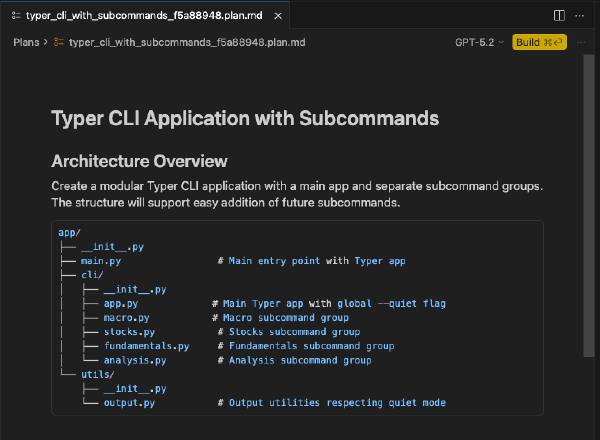600x440 pixels.
Task: Click the app/ root folder line
Action: [x=69, y=233]
